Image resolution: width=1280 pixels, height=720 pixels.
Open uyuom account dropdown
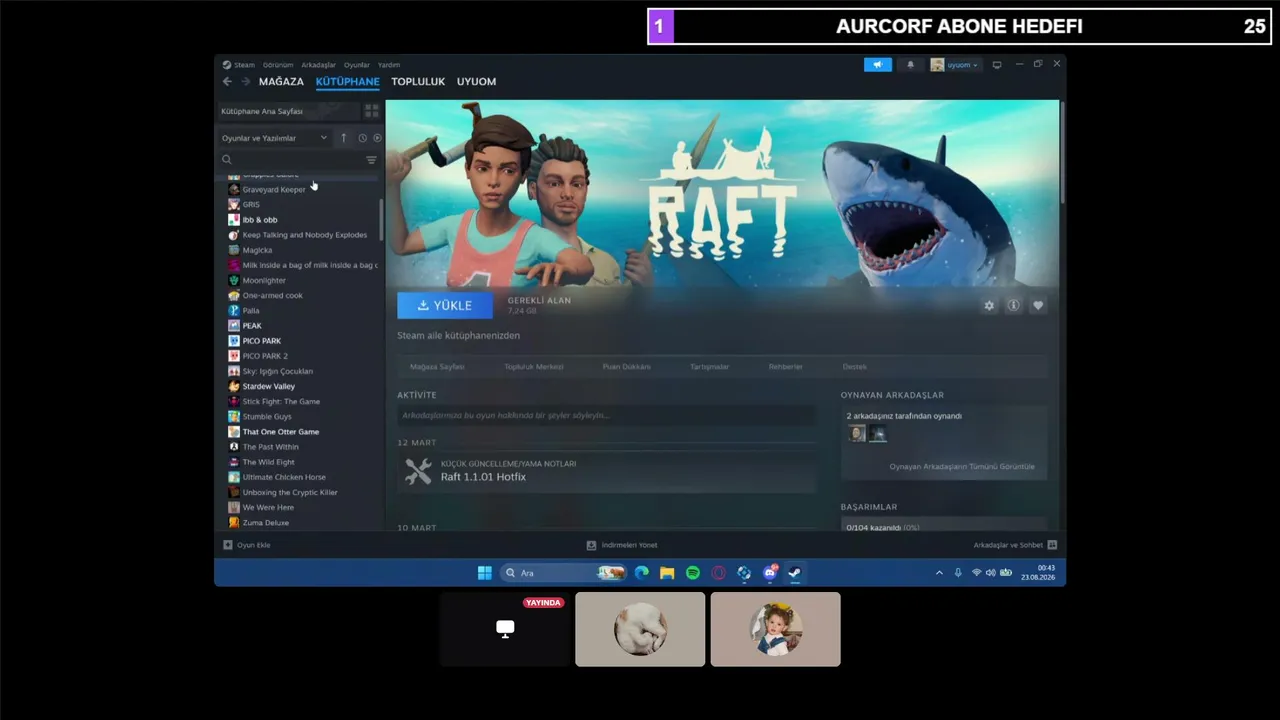955,65
